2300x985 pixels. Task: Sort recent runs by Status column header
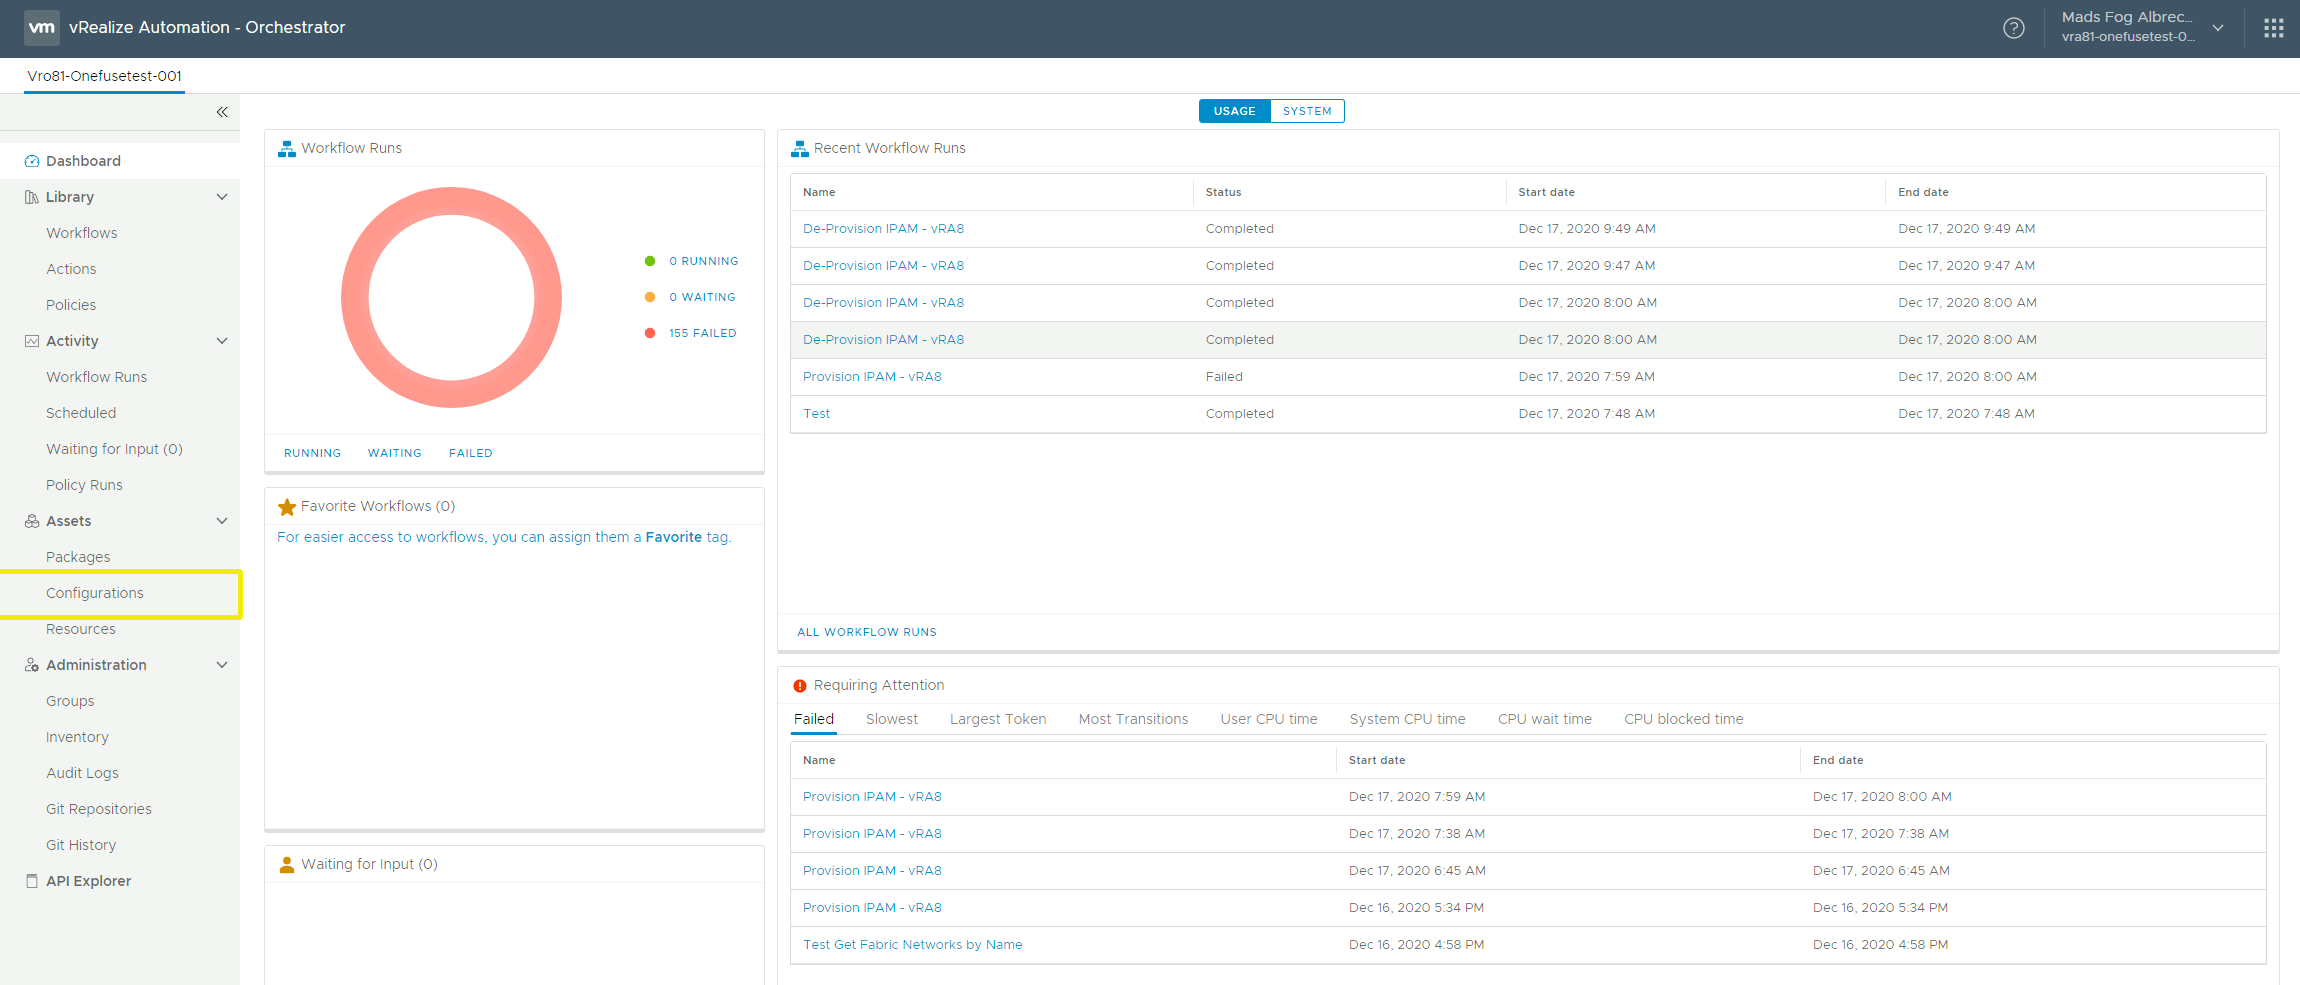(1223, 192)
